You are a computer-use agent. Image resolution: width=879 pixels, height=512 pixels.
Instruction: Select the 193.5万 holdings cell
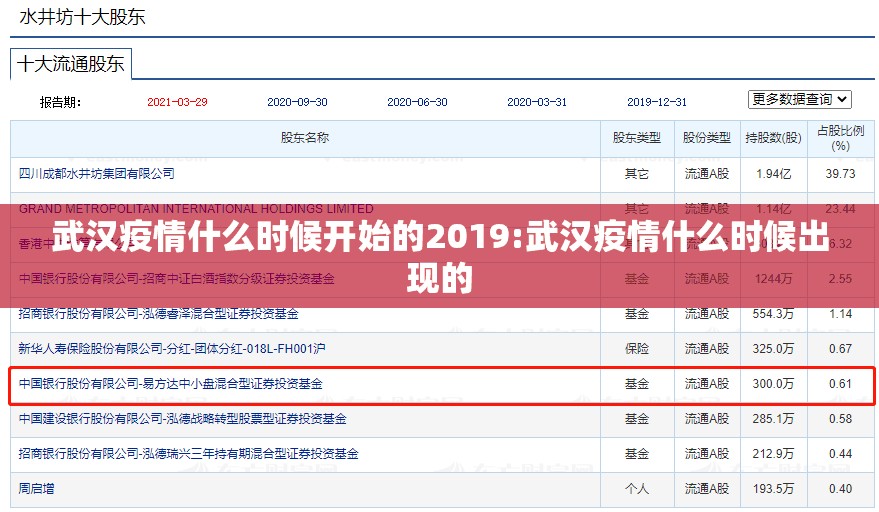coord(774,488)
